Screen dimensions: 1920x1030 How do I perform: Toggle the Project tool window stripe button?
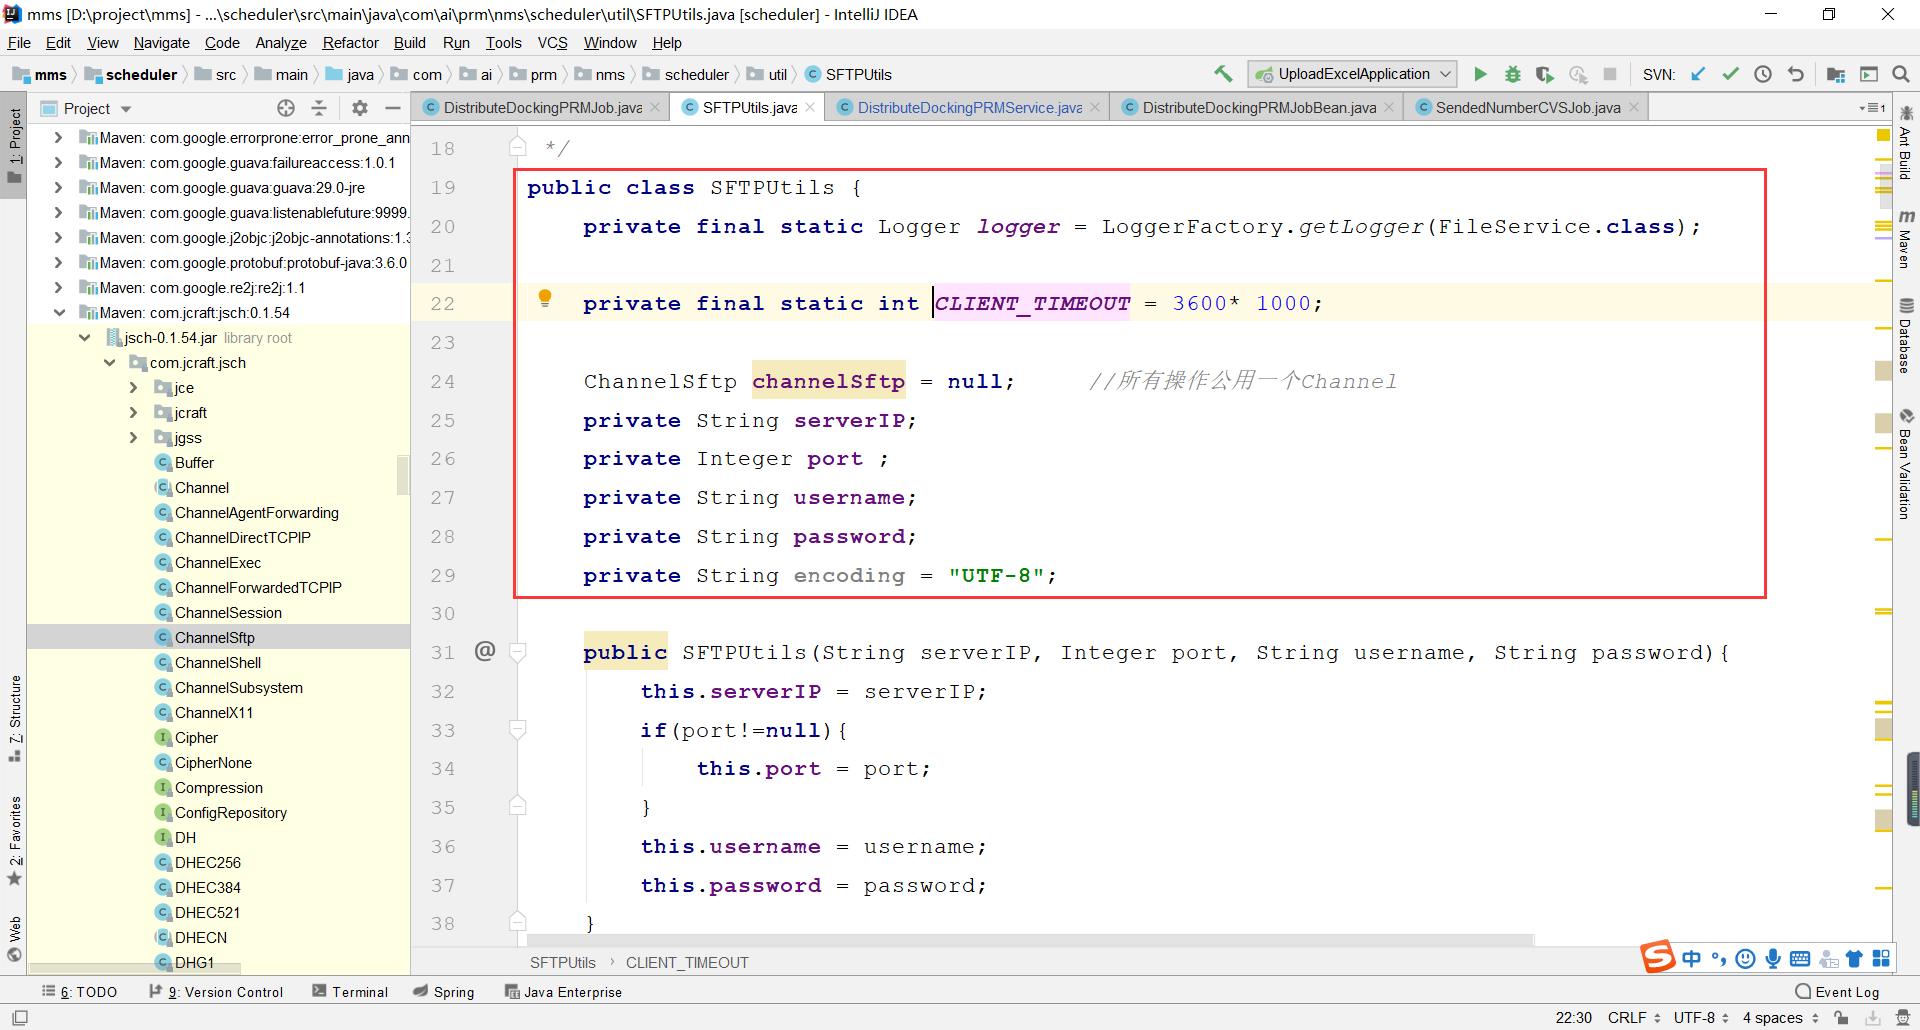(14, 146)
